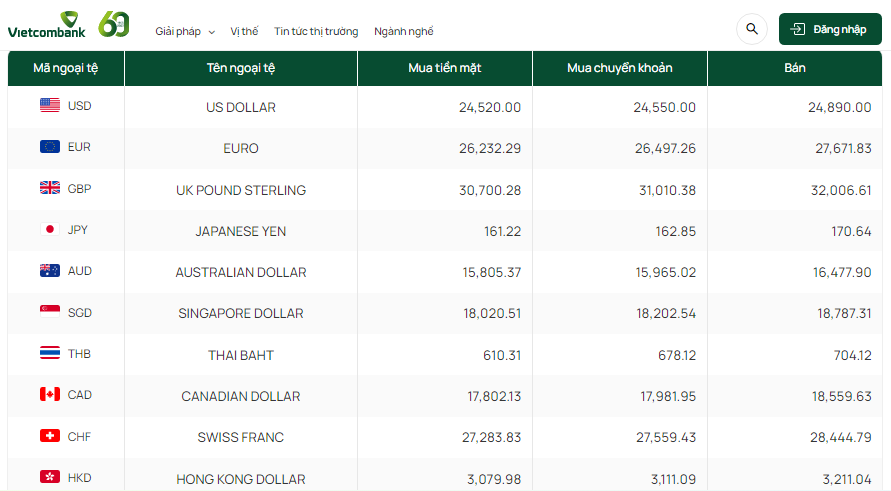Click the EU flag icon for EUR

[x=50, y=147]
